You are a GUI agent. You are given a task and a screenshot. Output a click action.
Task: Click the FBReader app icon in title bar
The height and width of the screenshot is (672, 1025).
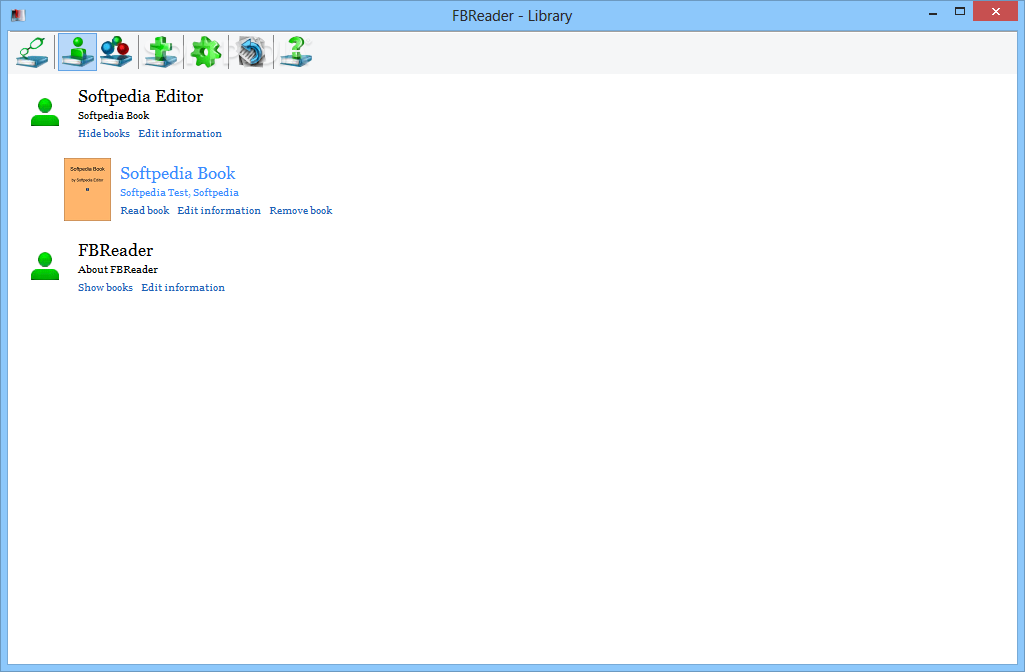pyautogui.click(x=18, y=14)
